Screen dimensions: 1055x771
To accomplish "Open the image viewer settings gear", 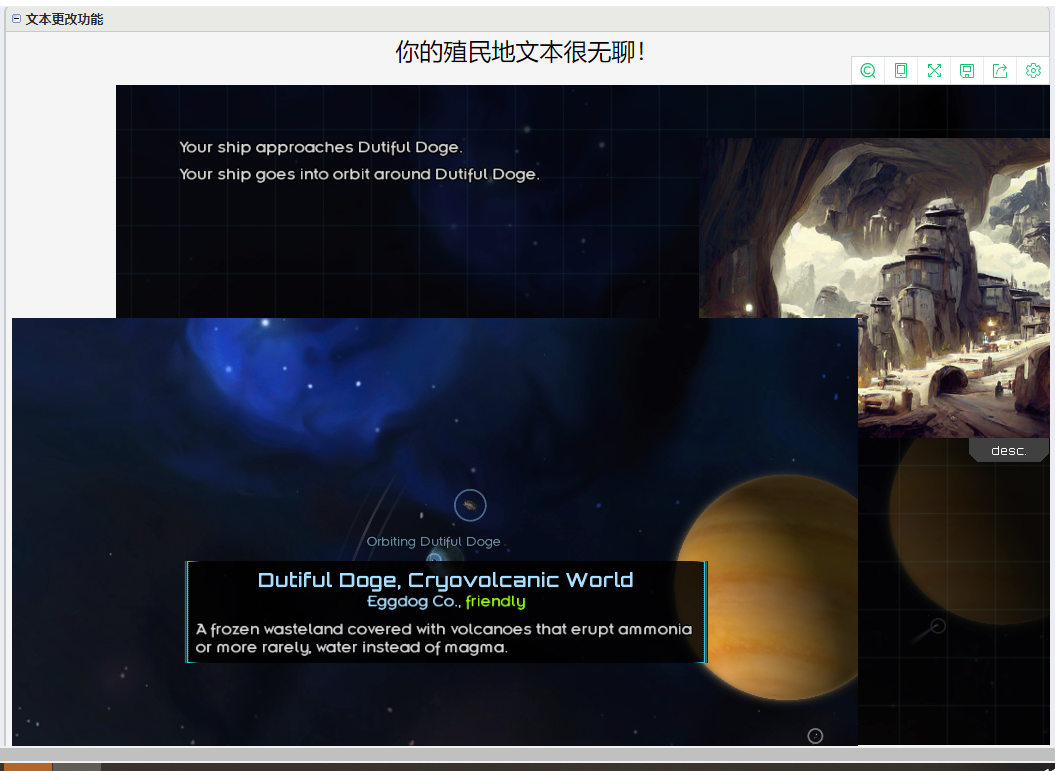I will 1033,70.
